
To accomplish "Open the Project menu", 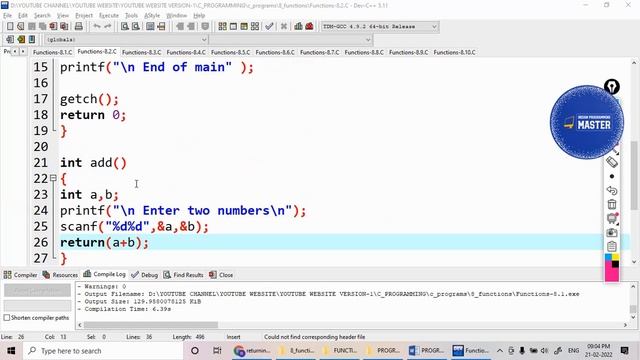I will 84,16.
